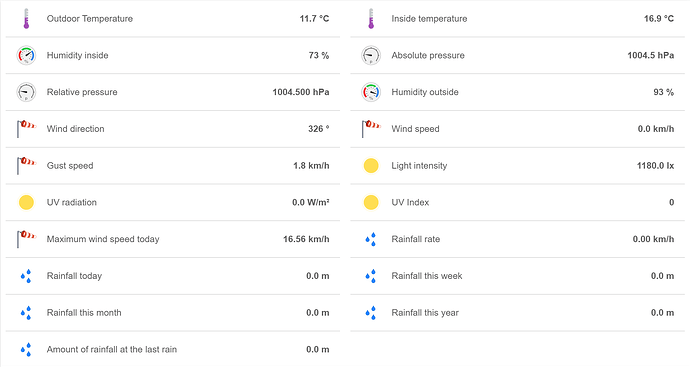The height and width of the screenshot is (367, 690).
Task: Click the Rainfall this week 0.0 m value
Action: coord(662,276)
